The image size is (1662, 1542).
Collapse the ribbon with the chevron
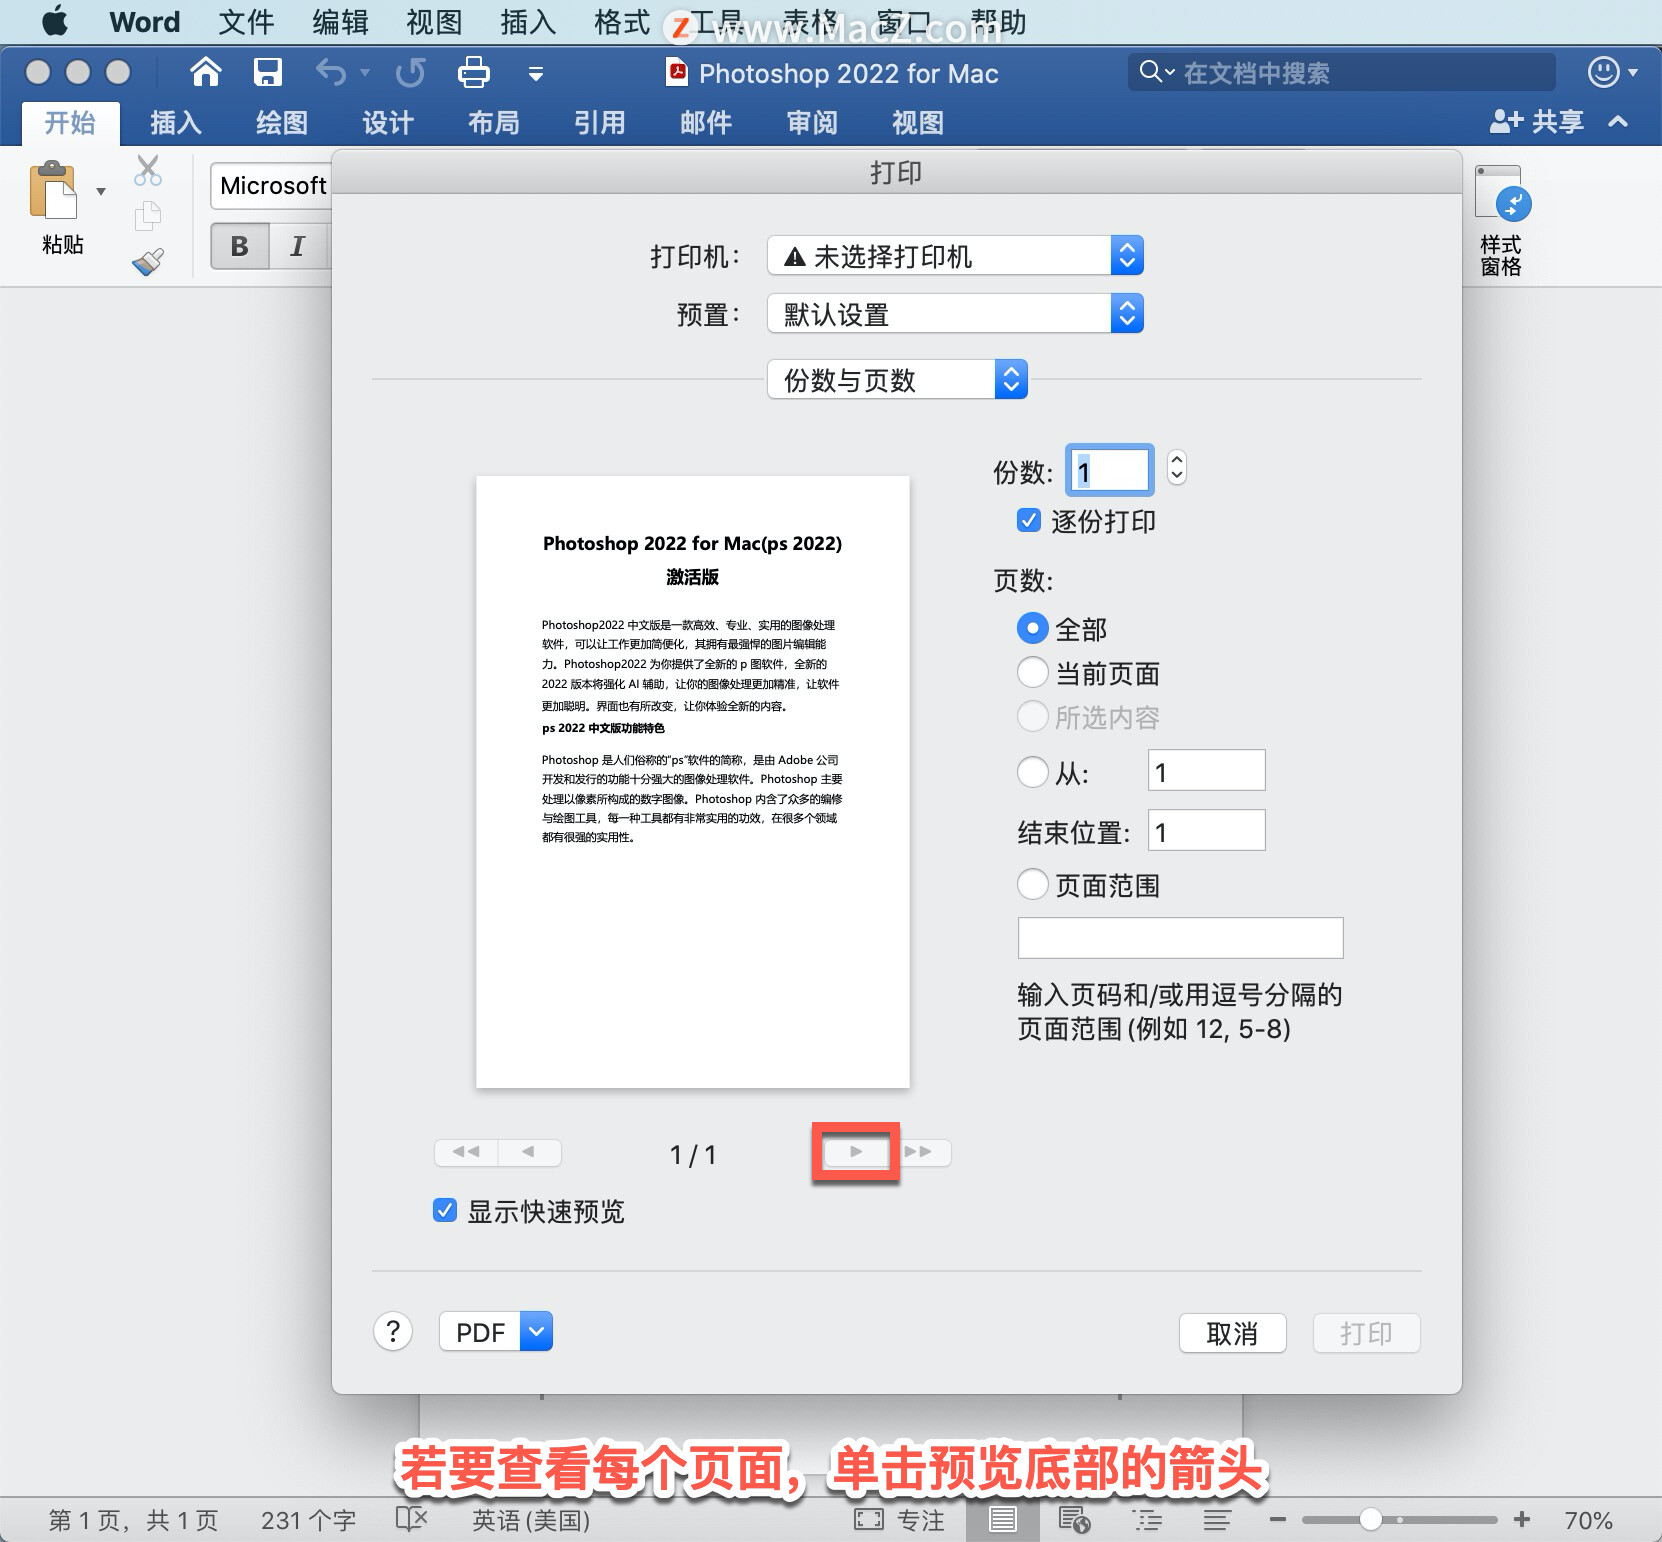click(1618, 121)
